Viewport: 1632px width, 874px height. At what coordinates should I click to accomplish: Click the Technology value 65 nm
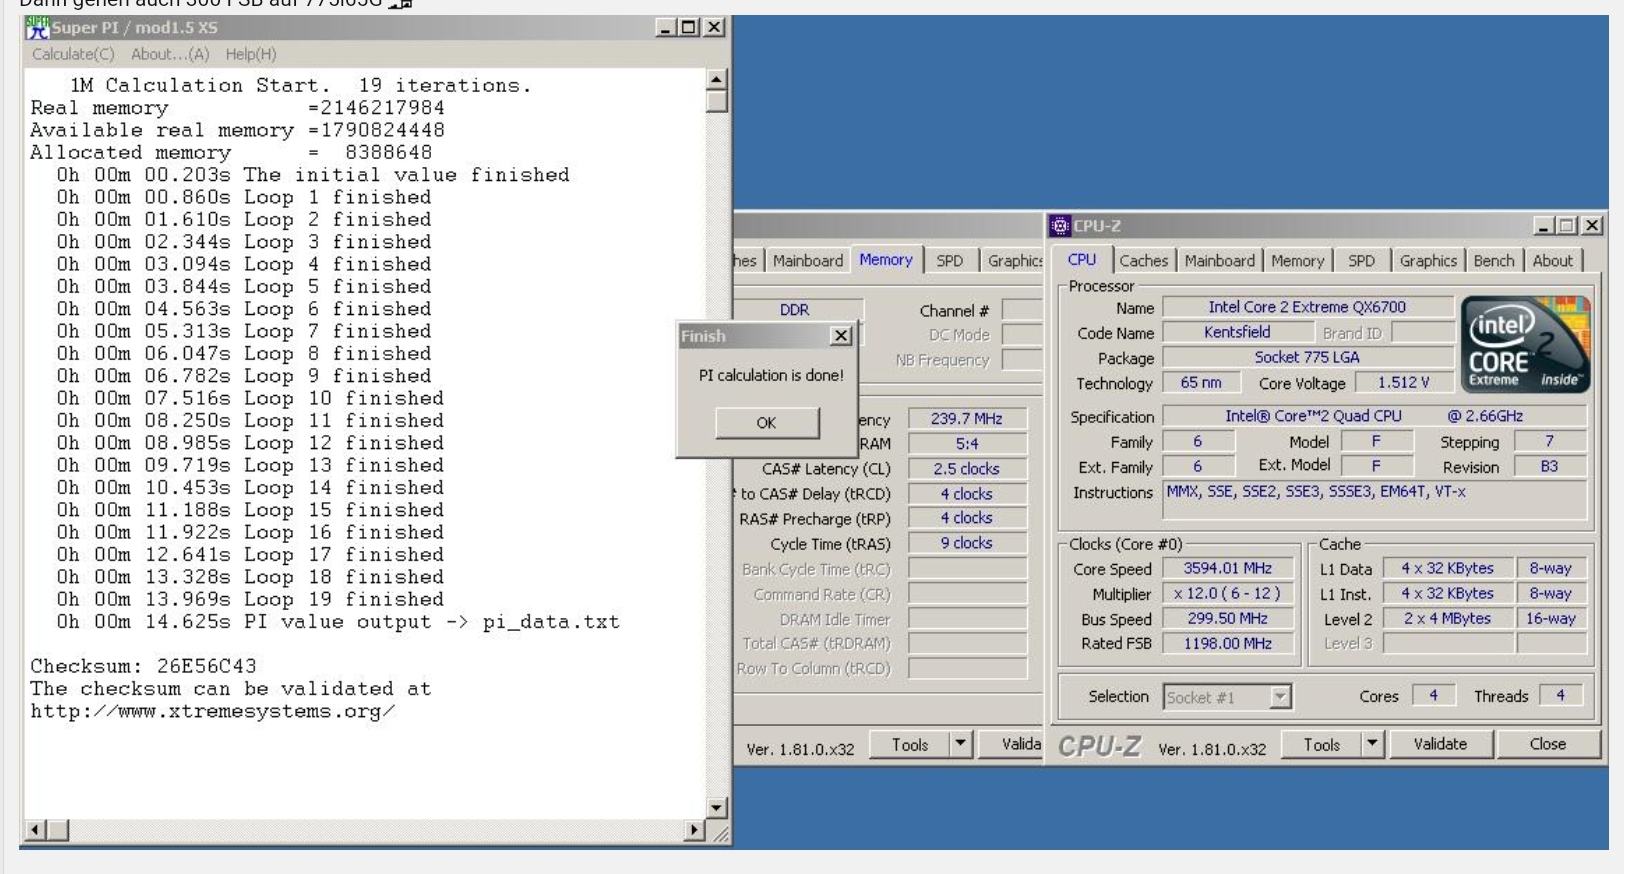coord(1201,382)
